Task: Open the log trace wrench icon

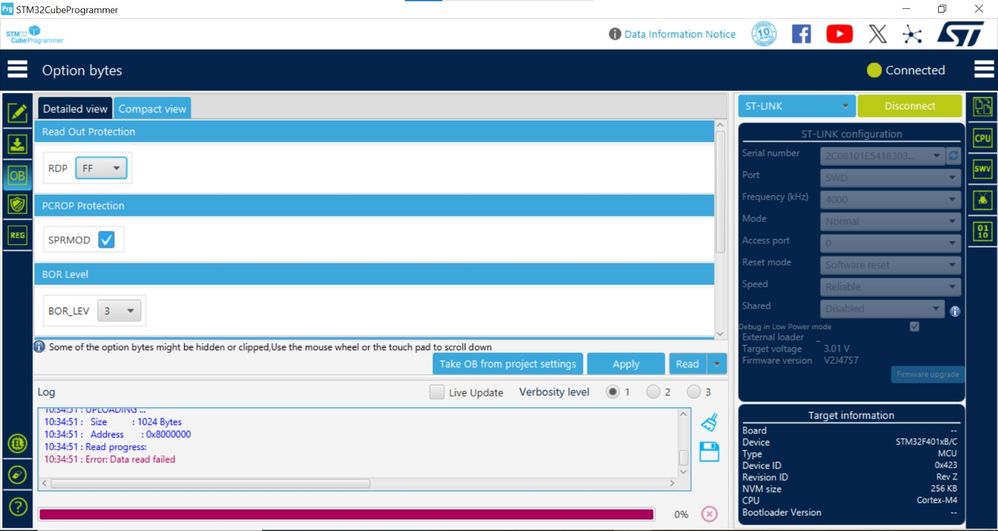Action: [x=17, y=475]
